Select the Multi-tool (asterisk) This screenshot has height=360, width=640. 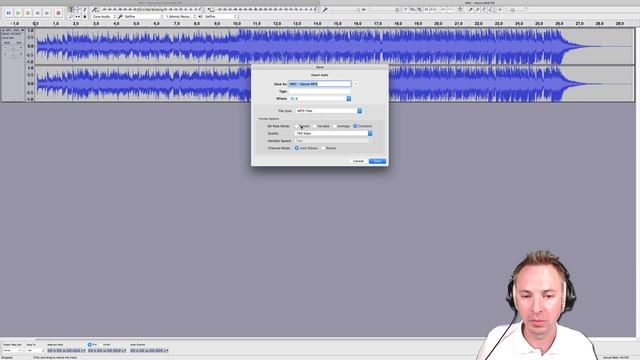point(84,17)
